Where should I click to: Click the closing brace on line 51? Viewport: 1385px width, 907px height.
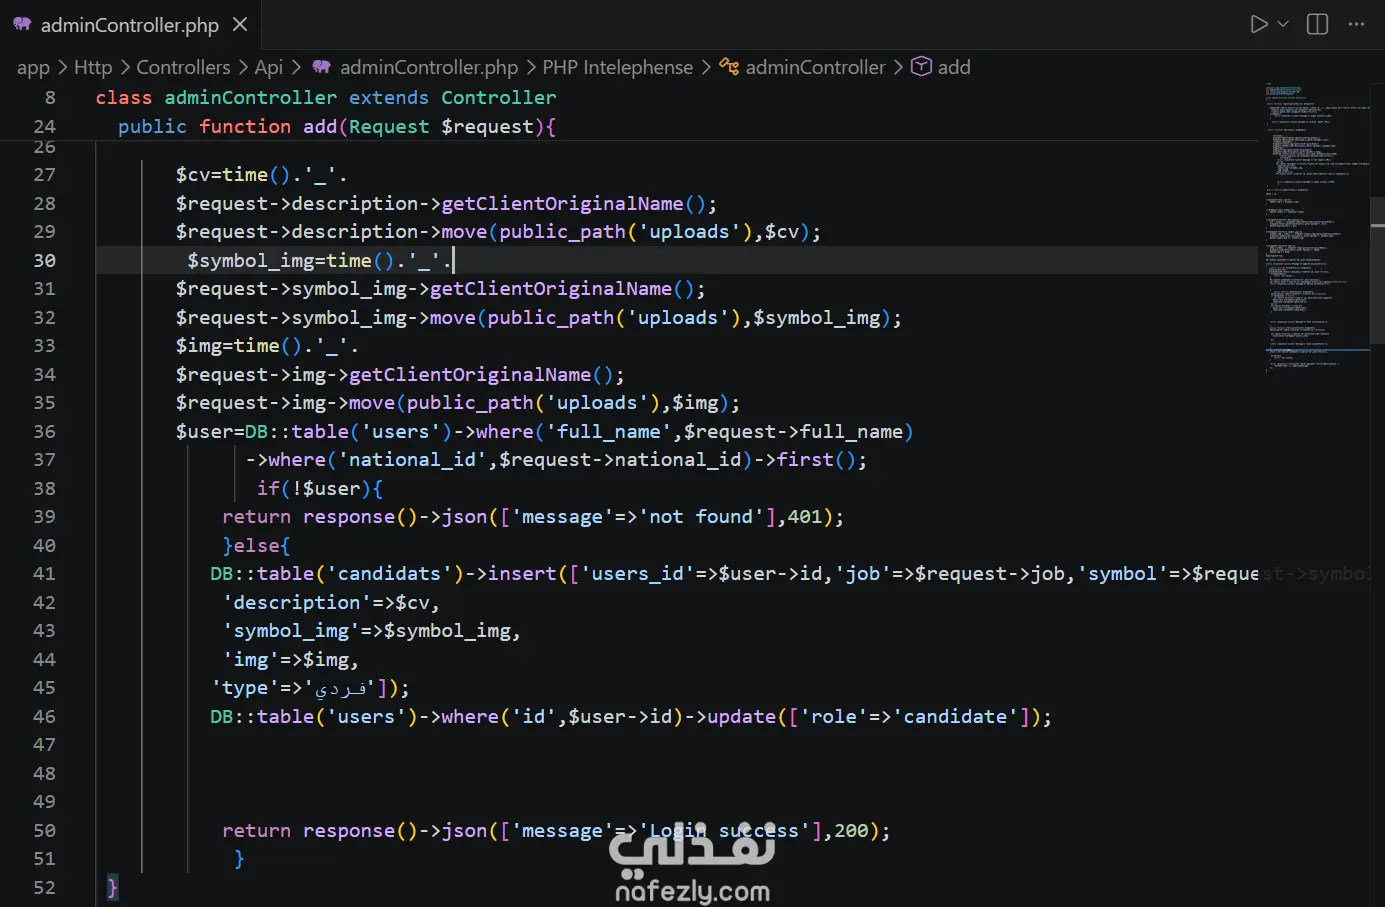[x=239, y=859]
